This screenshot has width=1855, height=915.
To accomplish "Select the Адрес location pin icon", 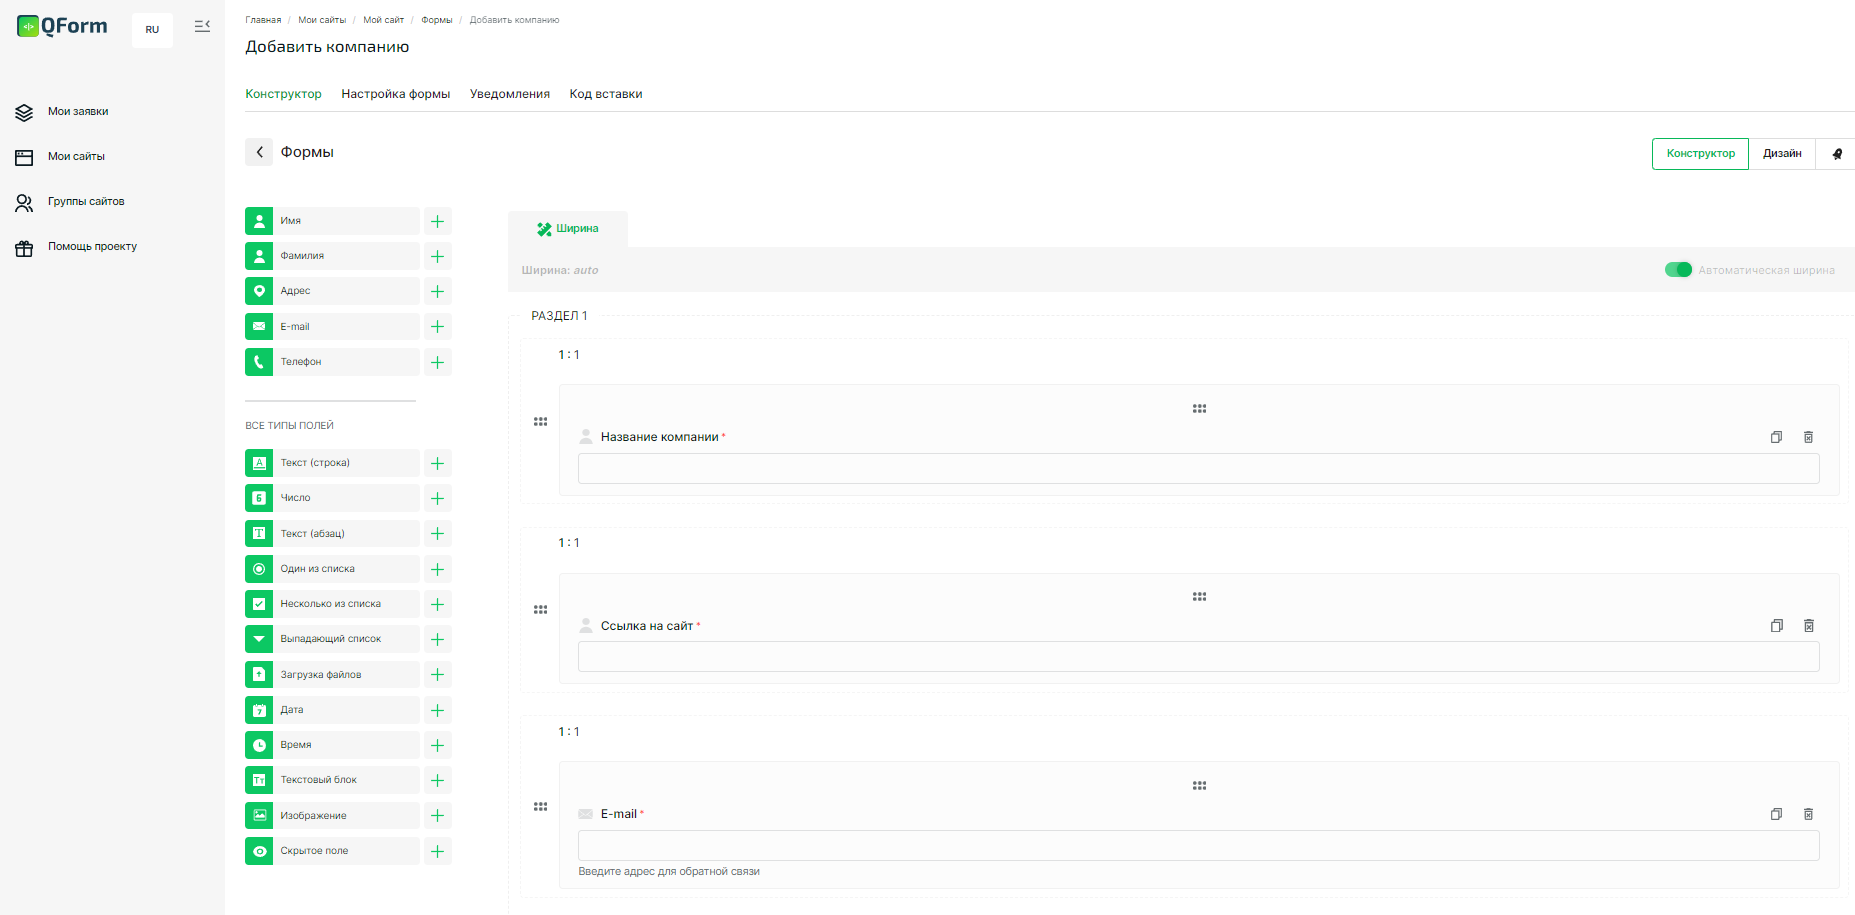I will pyautogui.click(x=259, y=291).
